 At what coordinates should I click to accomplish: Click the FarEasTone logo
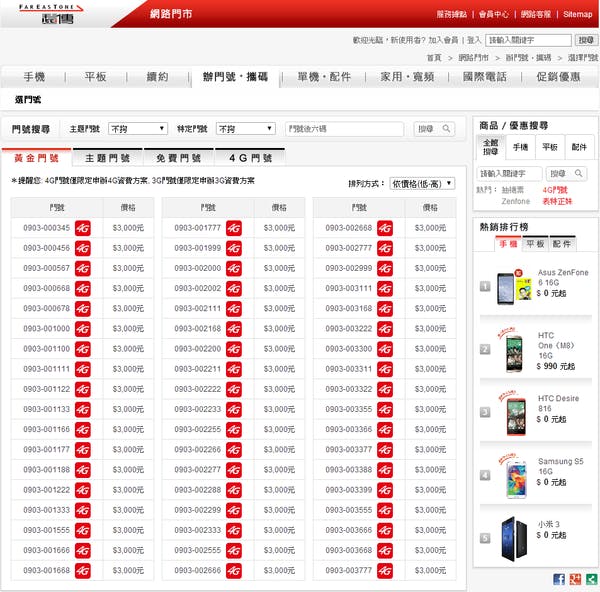(51, 14)
